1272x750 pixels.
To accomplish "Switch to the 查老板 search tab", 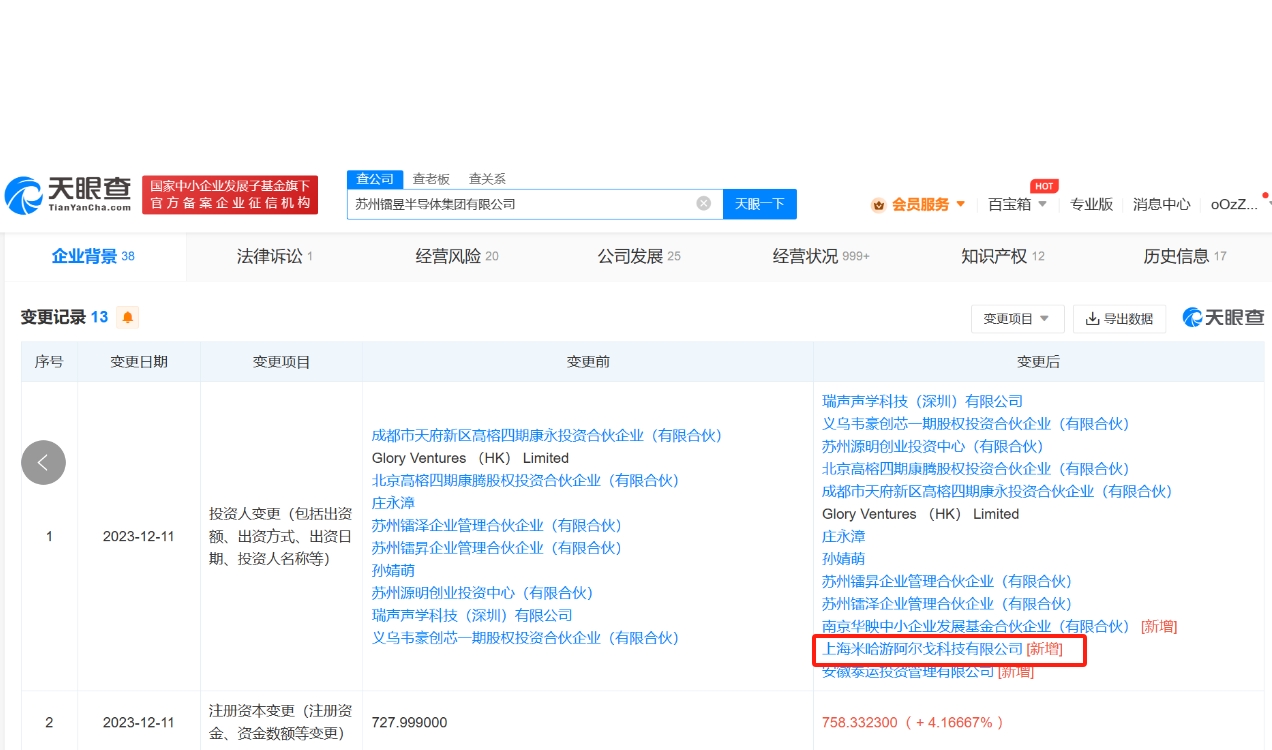I will 431,179.
